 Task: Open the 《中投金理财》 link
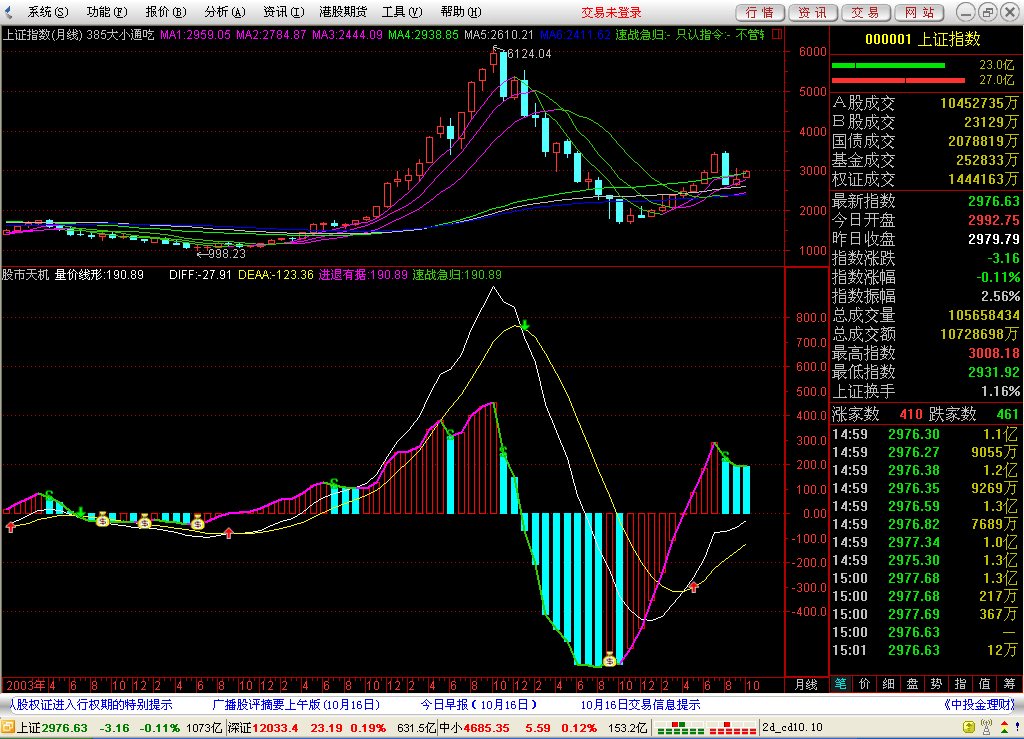[x=980, y=704]
